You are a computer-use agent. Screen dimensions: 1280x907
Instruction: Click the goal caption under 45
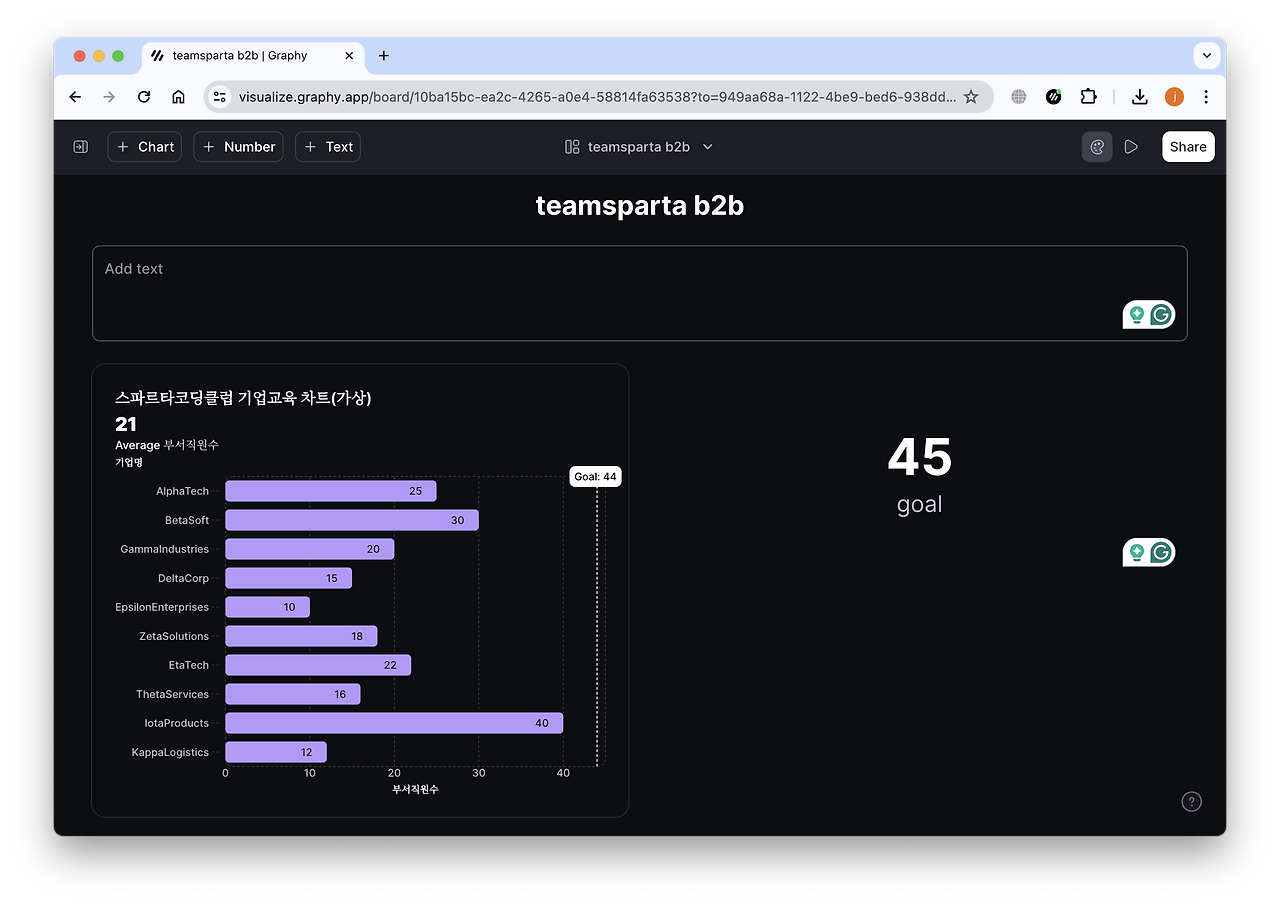(920, 504)
